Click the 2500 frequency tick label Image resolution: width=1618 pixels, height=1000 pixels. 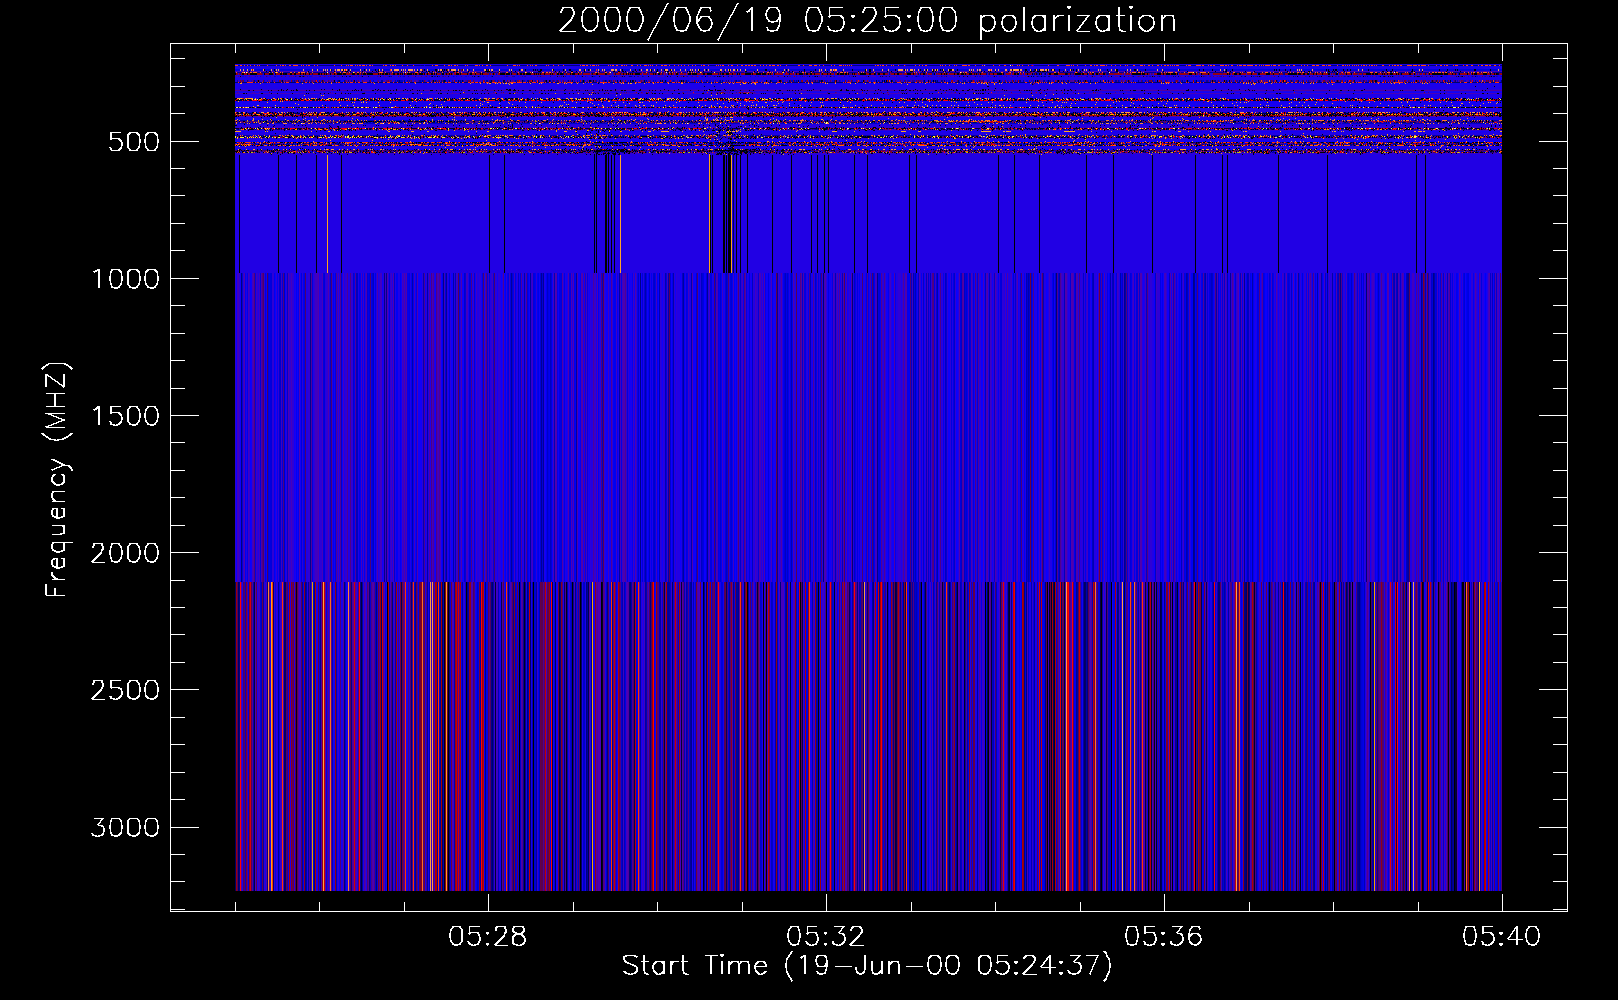(x=125, y=690)
